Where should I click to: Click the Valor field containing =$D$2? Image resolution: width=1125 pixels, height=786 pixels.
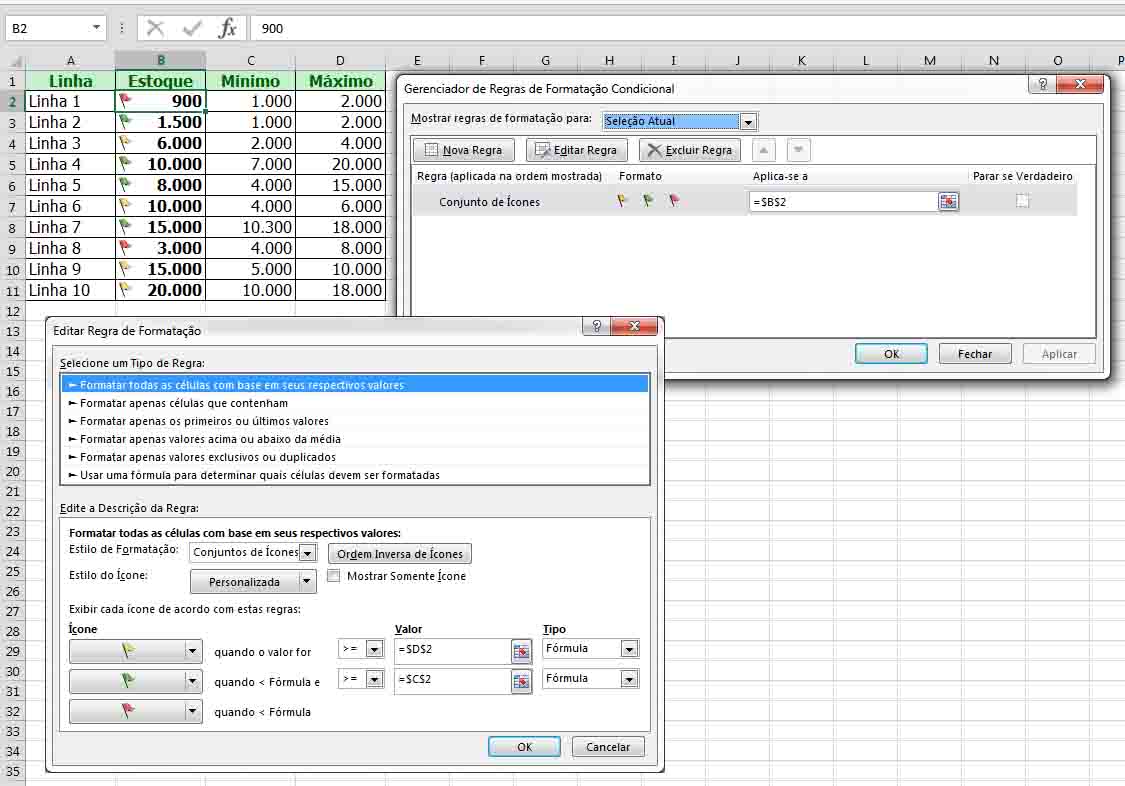point(452,650)
